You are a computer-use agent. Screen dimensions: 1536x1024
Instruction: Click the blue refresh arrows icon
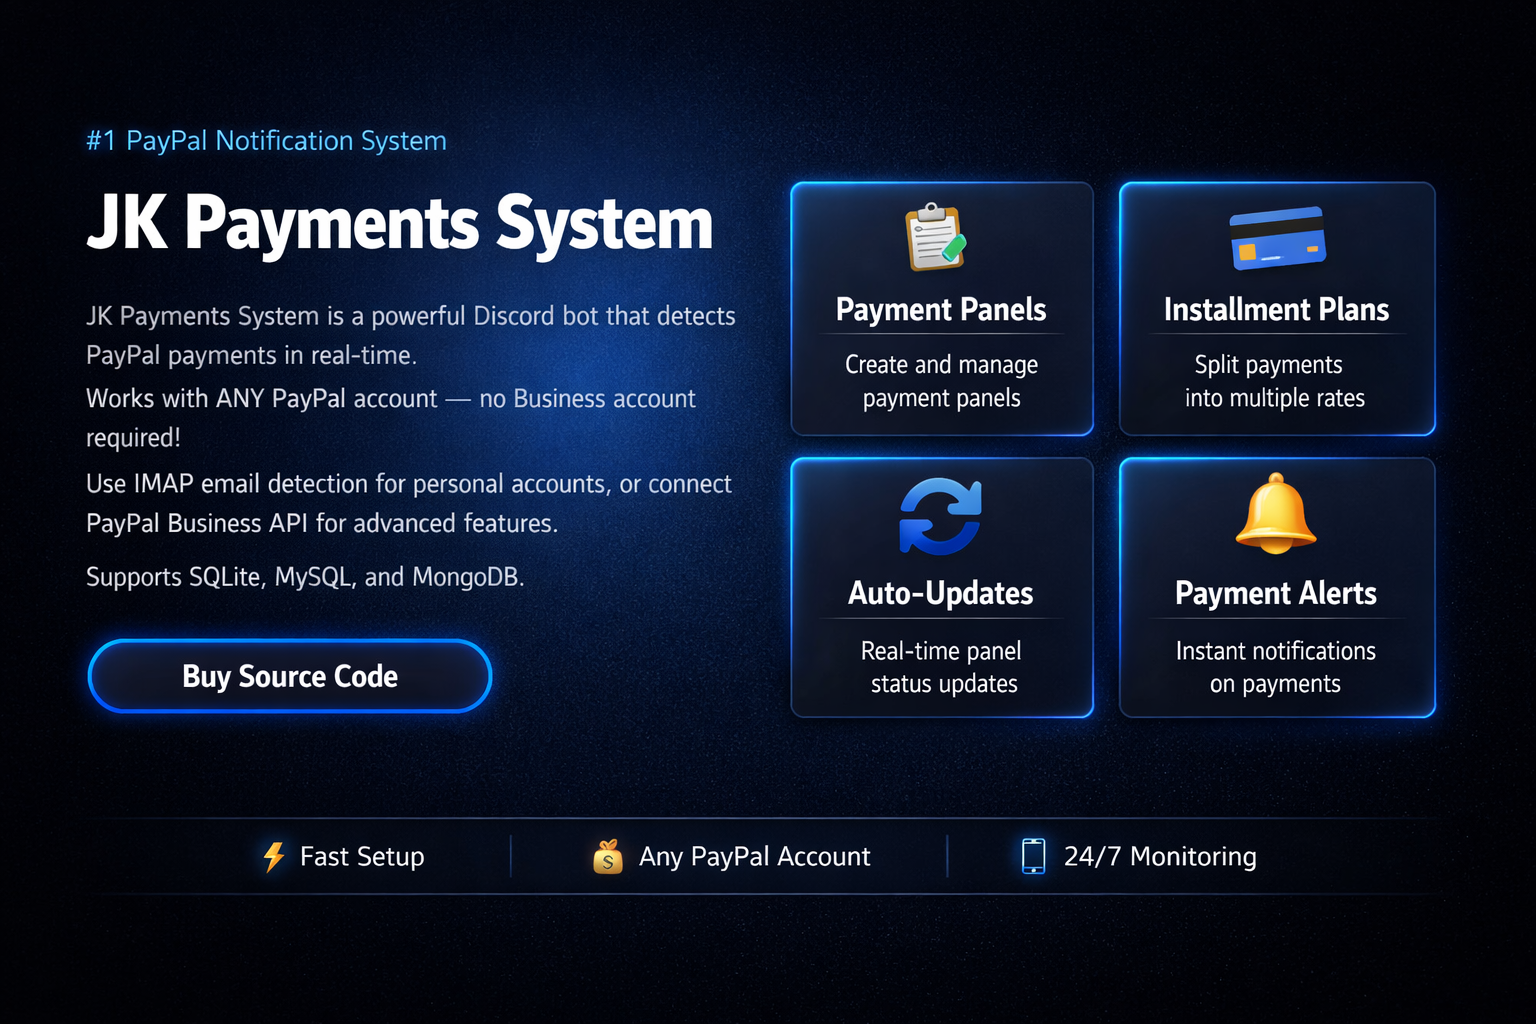940,516
